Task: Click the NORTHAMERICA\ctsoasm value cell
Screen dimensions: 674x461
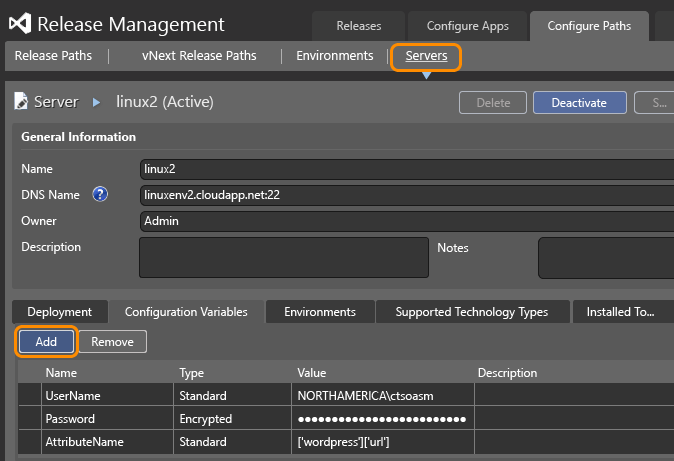Action: click(x=383, y=395)
